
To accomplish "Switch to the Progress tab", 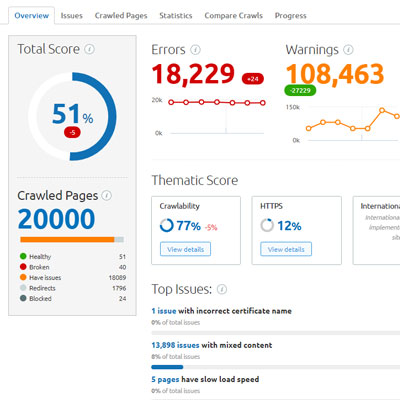I will coord(290,16).
